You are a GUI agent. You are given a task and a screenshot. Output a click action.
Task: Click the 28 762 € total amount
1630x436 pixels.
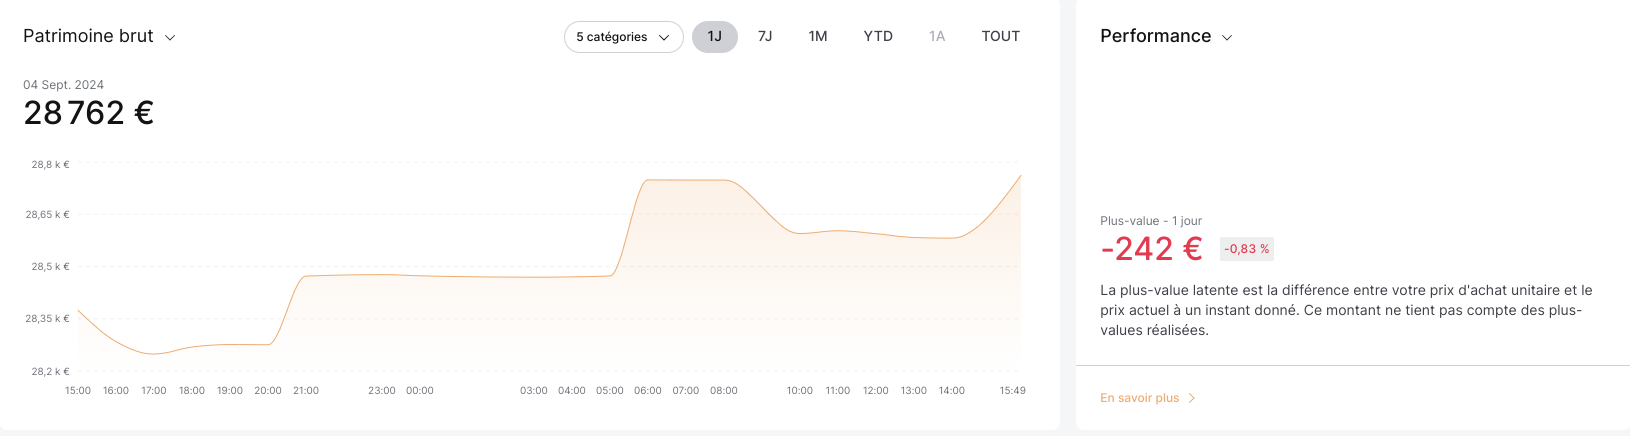[88, 113]
